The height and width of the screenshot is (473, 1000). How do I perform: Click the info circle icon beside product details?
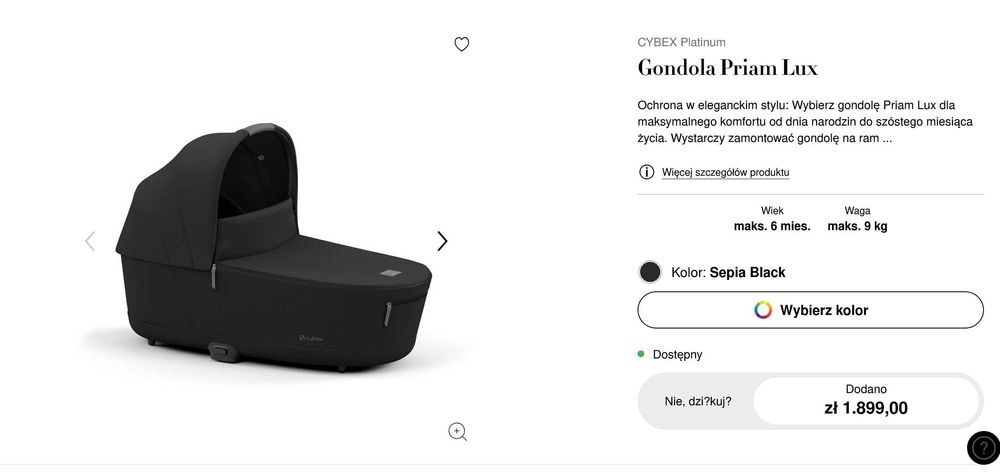[646, 172]
